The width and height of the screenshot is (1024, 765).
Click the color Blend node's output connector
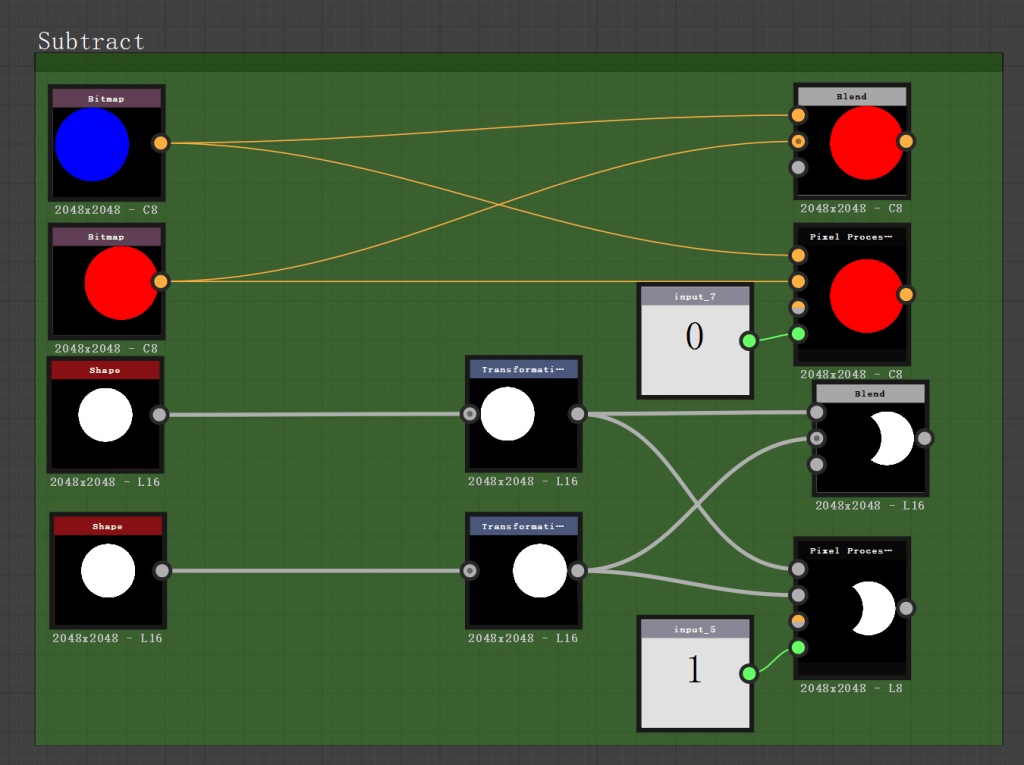[906, 141]
